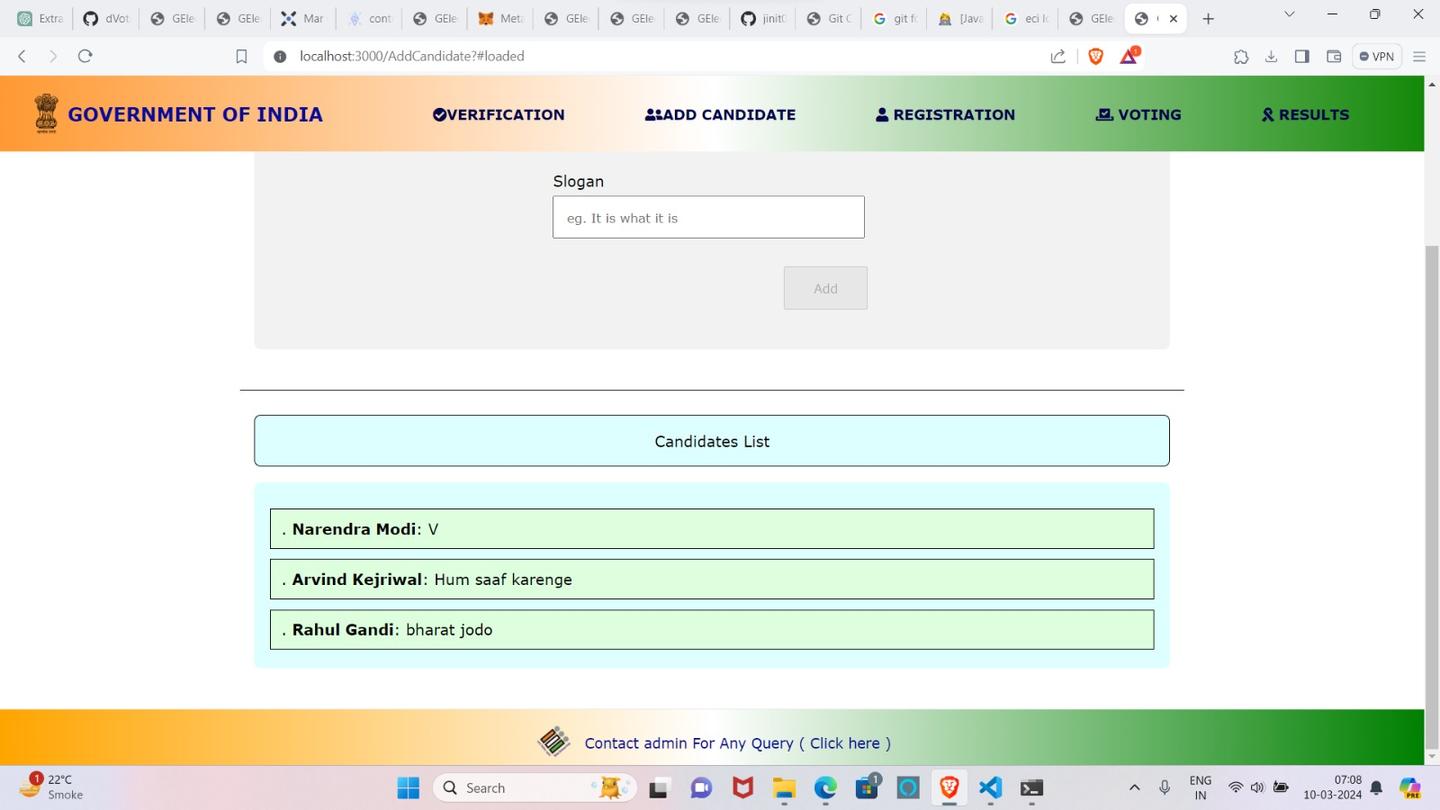Click the India emblem logo in header
Image resolution: width=1440 pixels, height=810 pixels.
pos(46,114)
